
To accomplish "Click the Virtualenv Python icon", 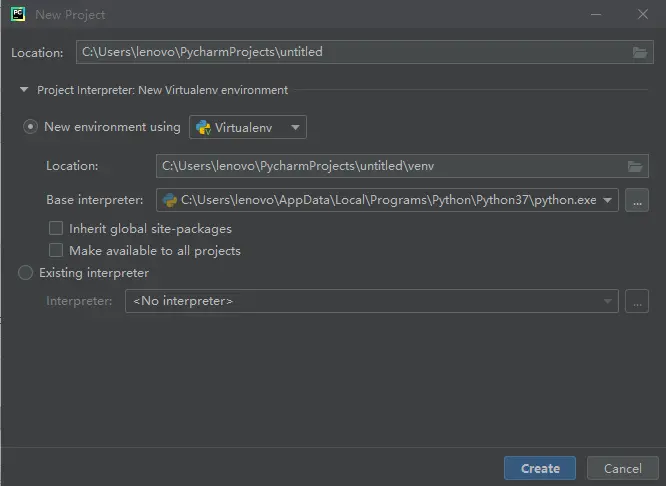I will coord(203,128).
